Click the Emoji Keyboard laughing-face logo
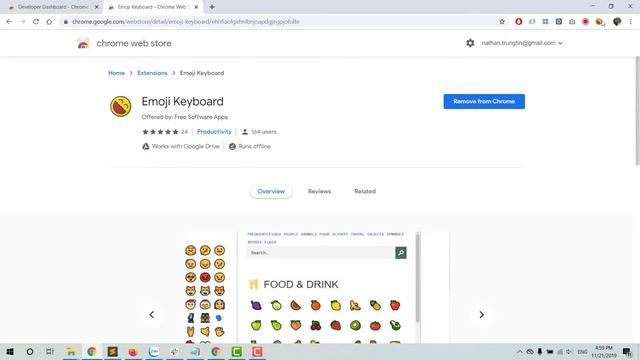The image size is (640, 360). [x=121, y=106]
